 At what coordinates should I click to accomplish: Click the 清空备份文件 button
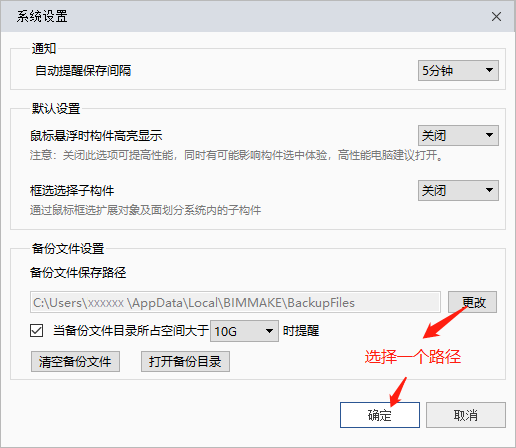(75, 361)
